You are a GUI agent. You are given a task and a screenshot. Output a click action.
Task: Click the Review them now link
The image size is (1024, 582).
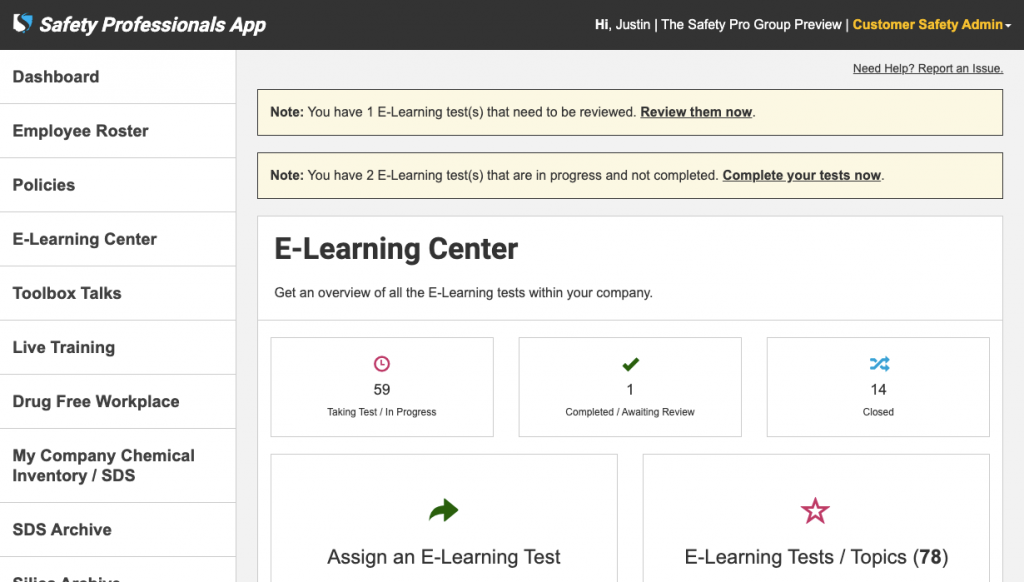696,112
